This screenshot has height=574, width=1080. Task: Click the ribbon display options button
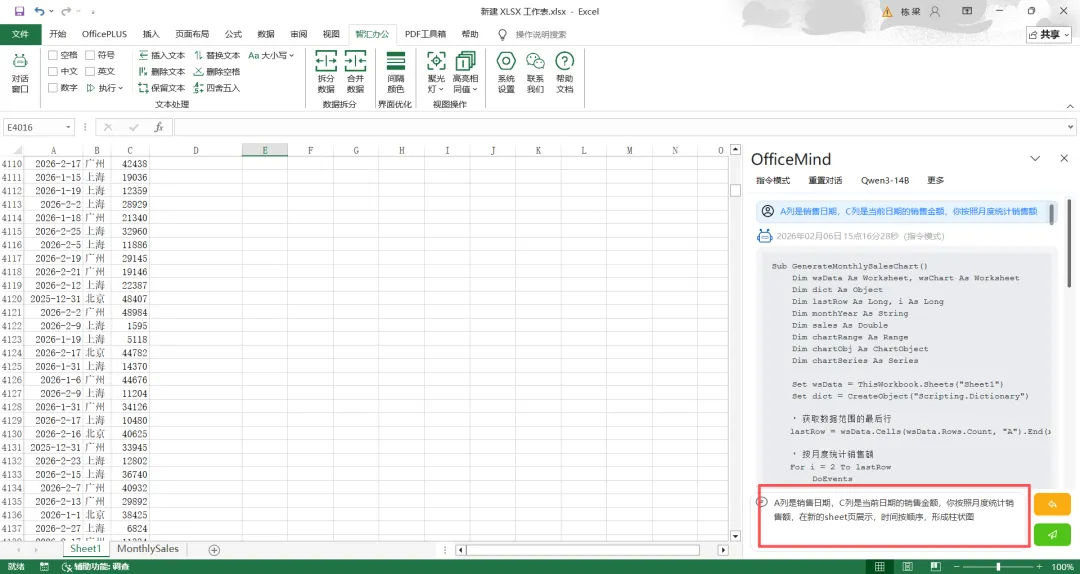point(968,11)
